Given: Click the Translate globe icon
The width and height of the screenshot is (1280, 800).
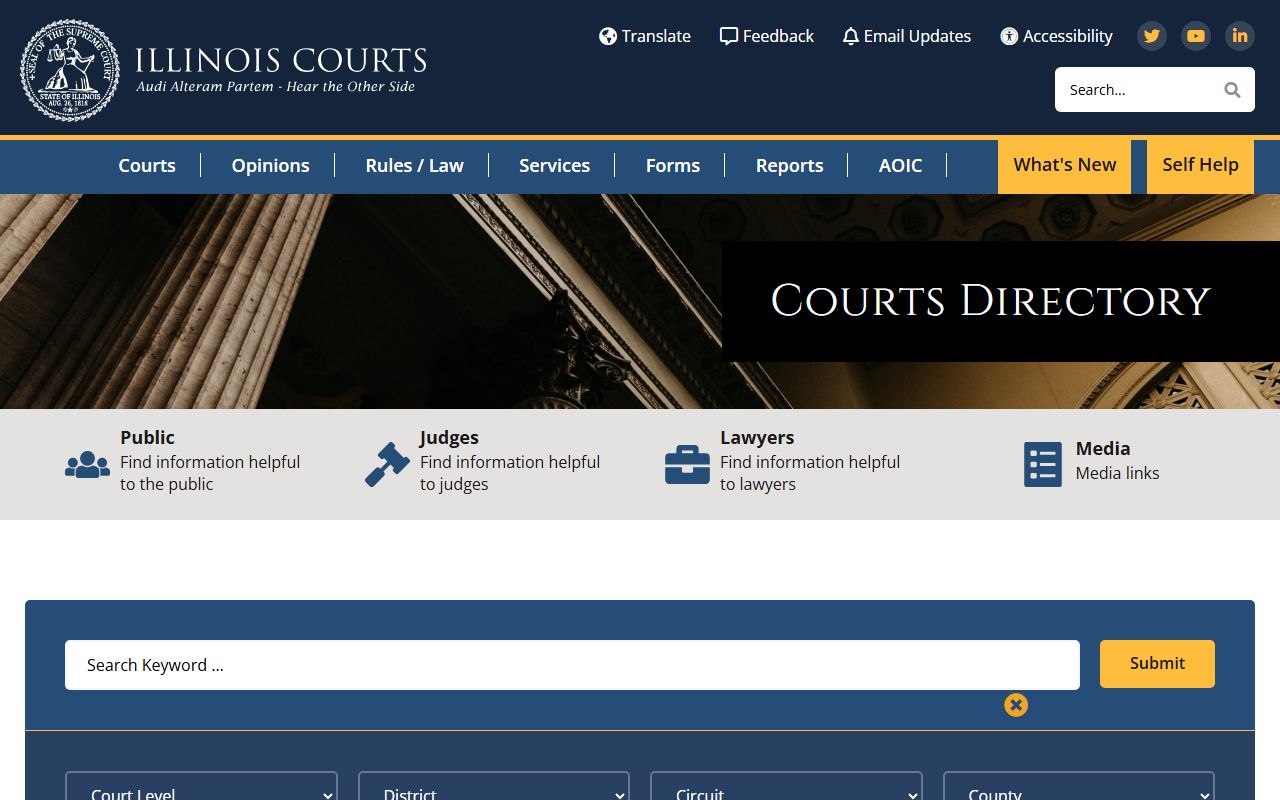Looking at the screenshot, I should (608, 36).
